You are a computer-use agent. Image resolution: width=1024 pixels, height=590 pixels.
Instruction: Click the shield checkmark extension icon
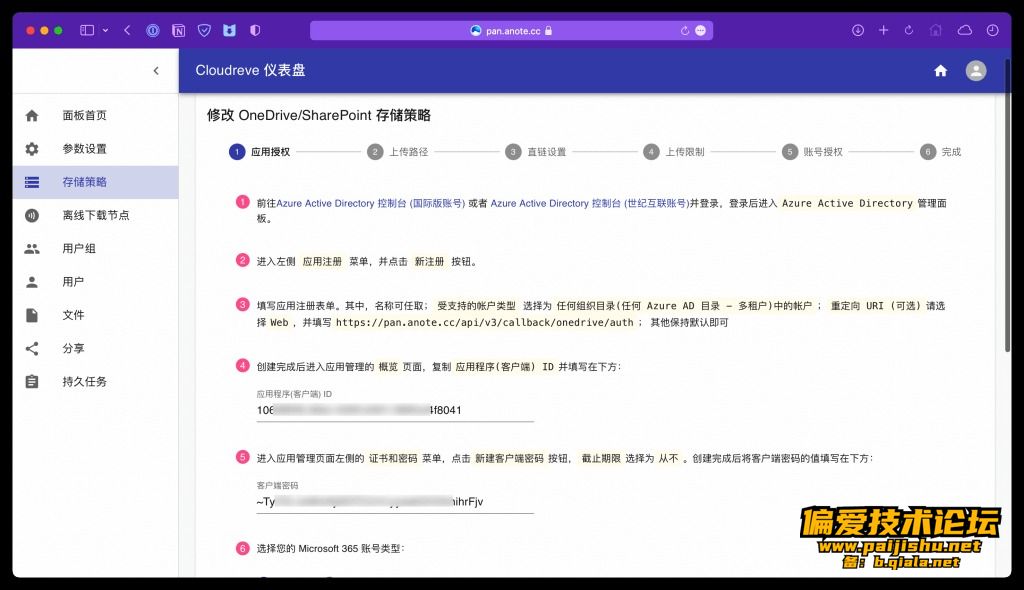coord(204,30)
